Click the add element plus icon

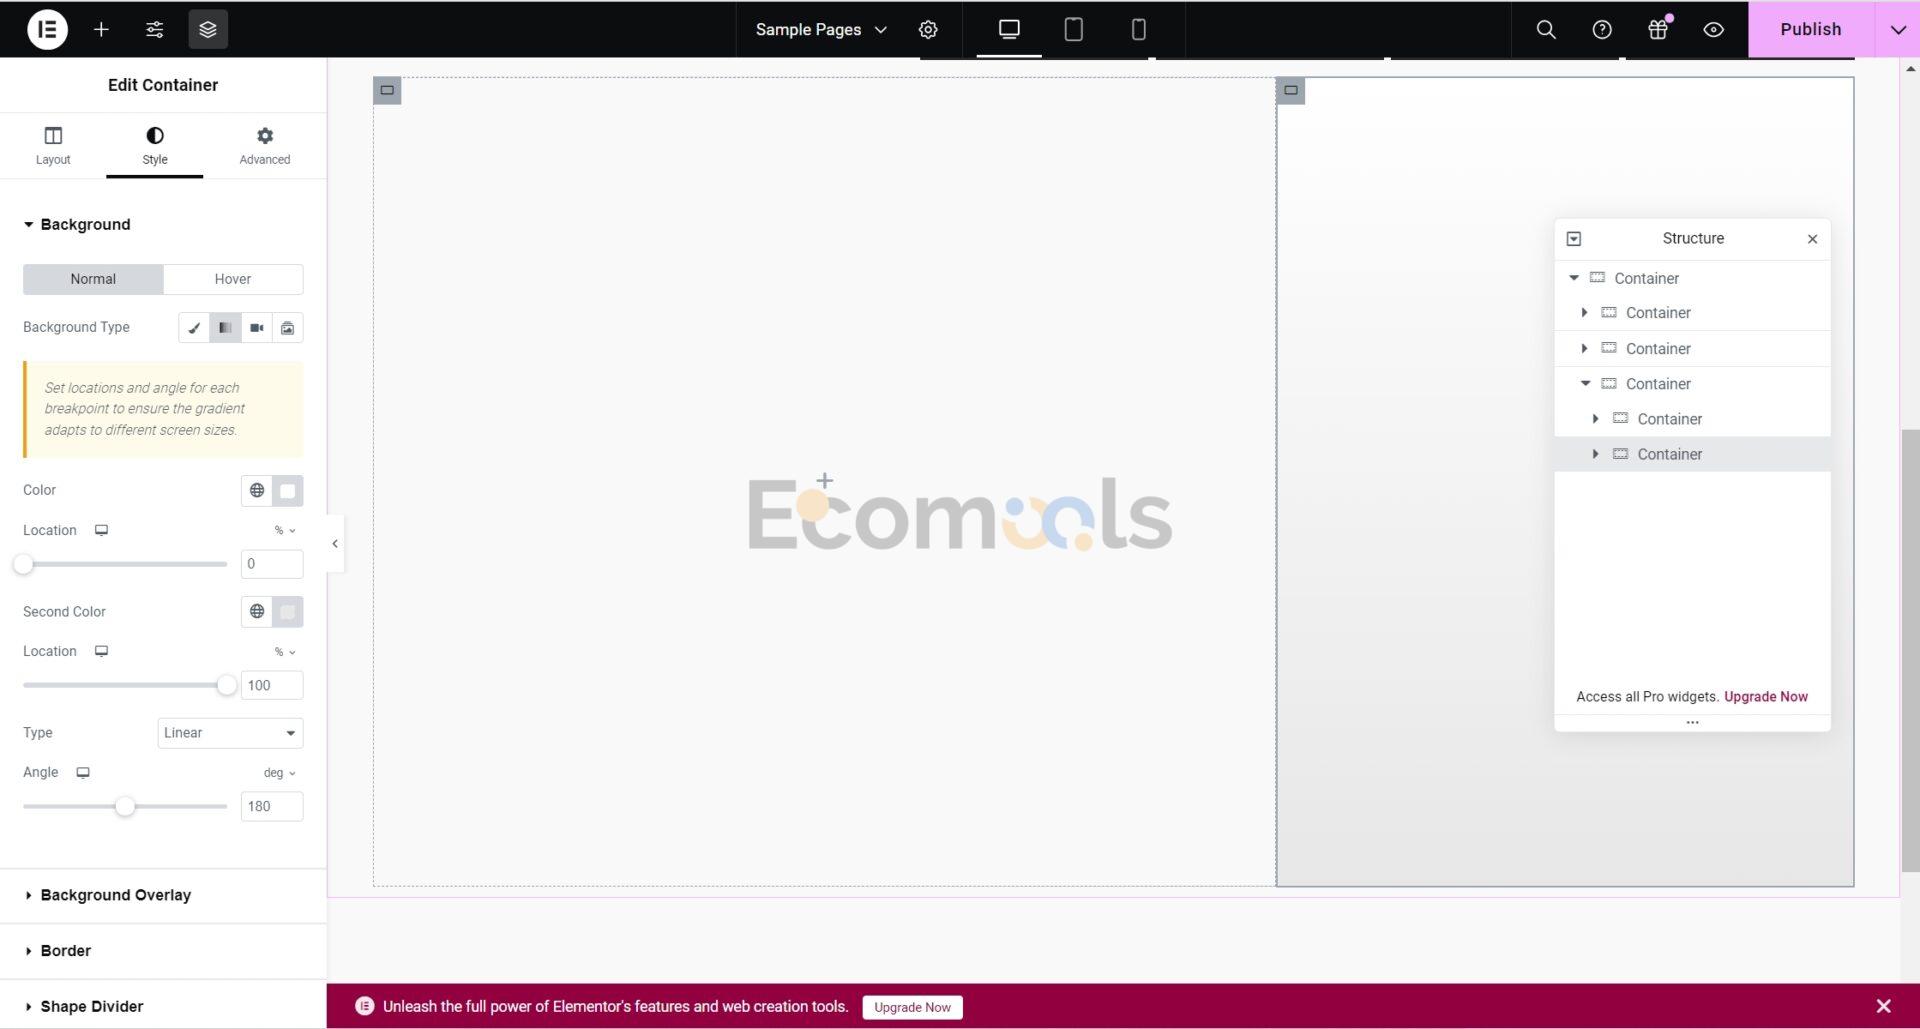101,29
